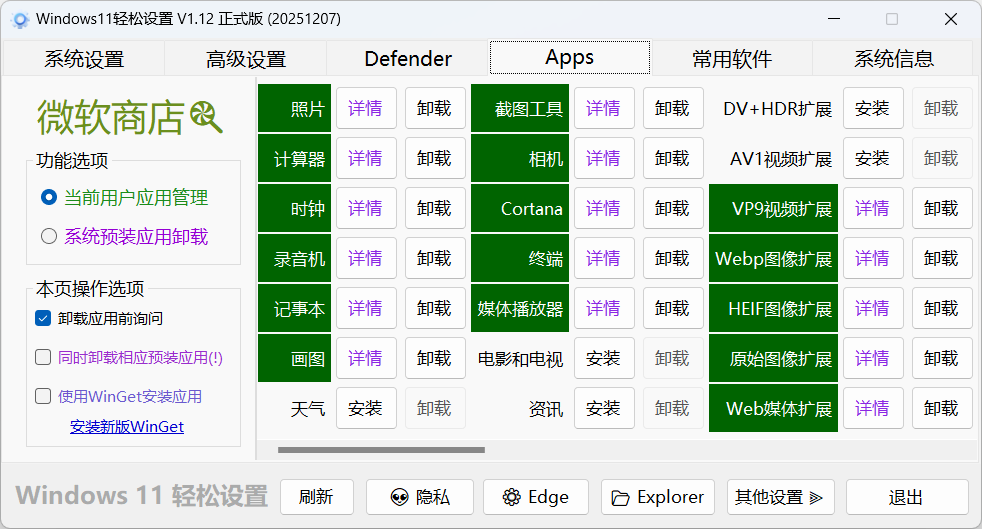Expand 其他设置 with arrow icon
982x529 pixels.
click(780, 497)
